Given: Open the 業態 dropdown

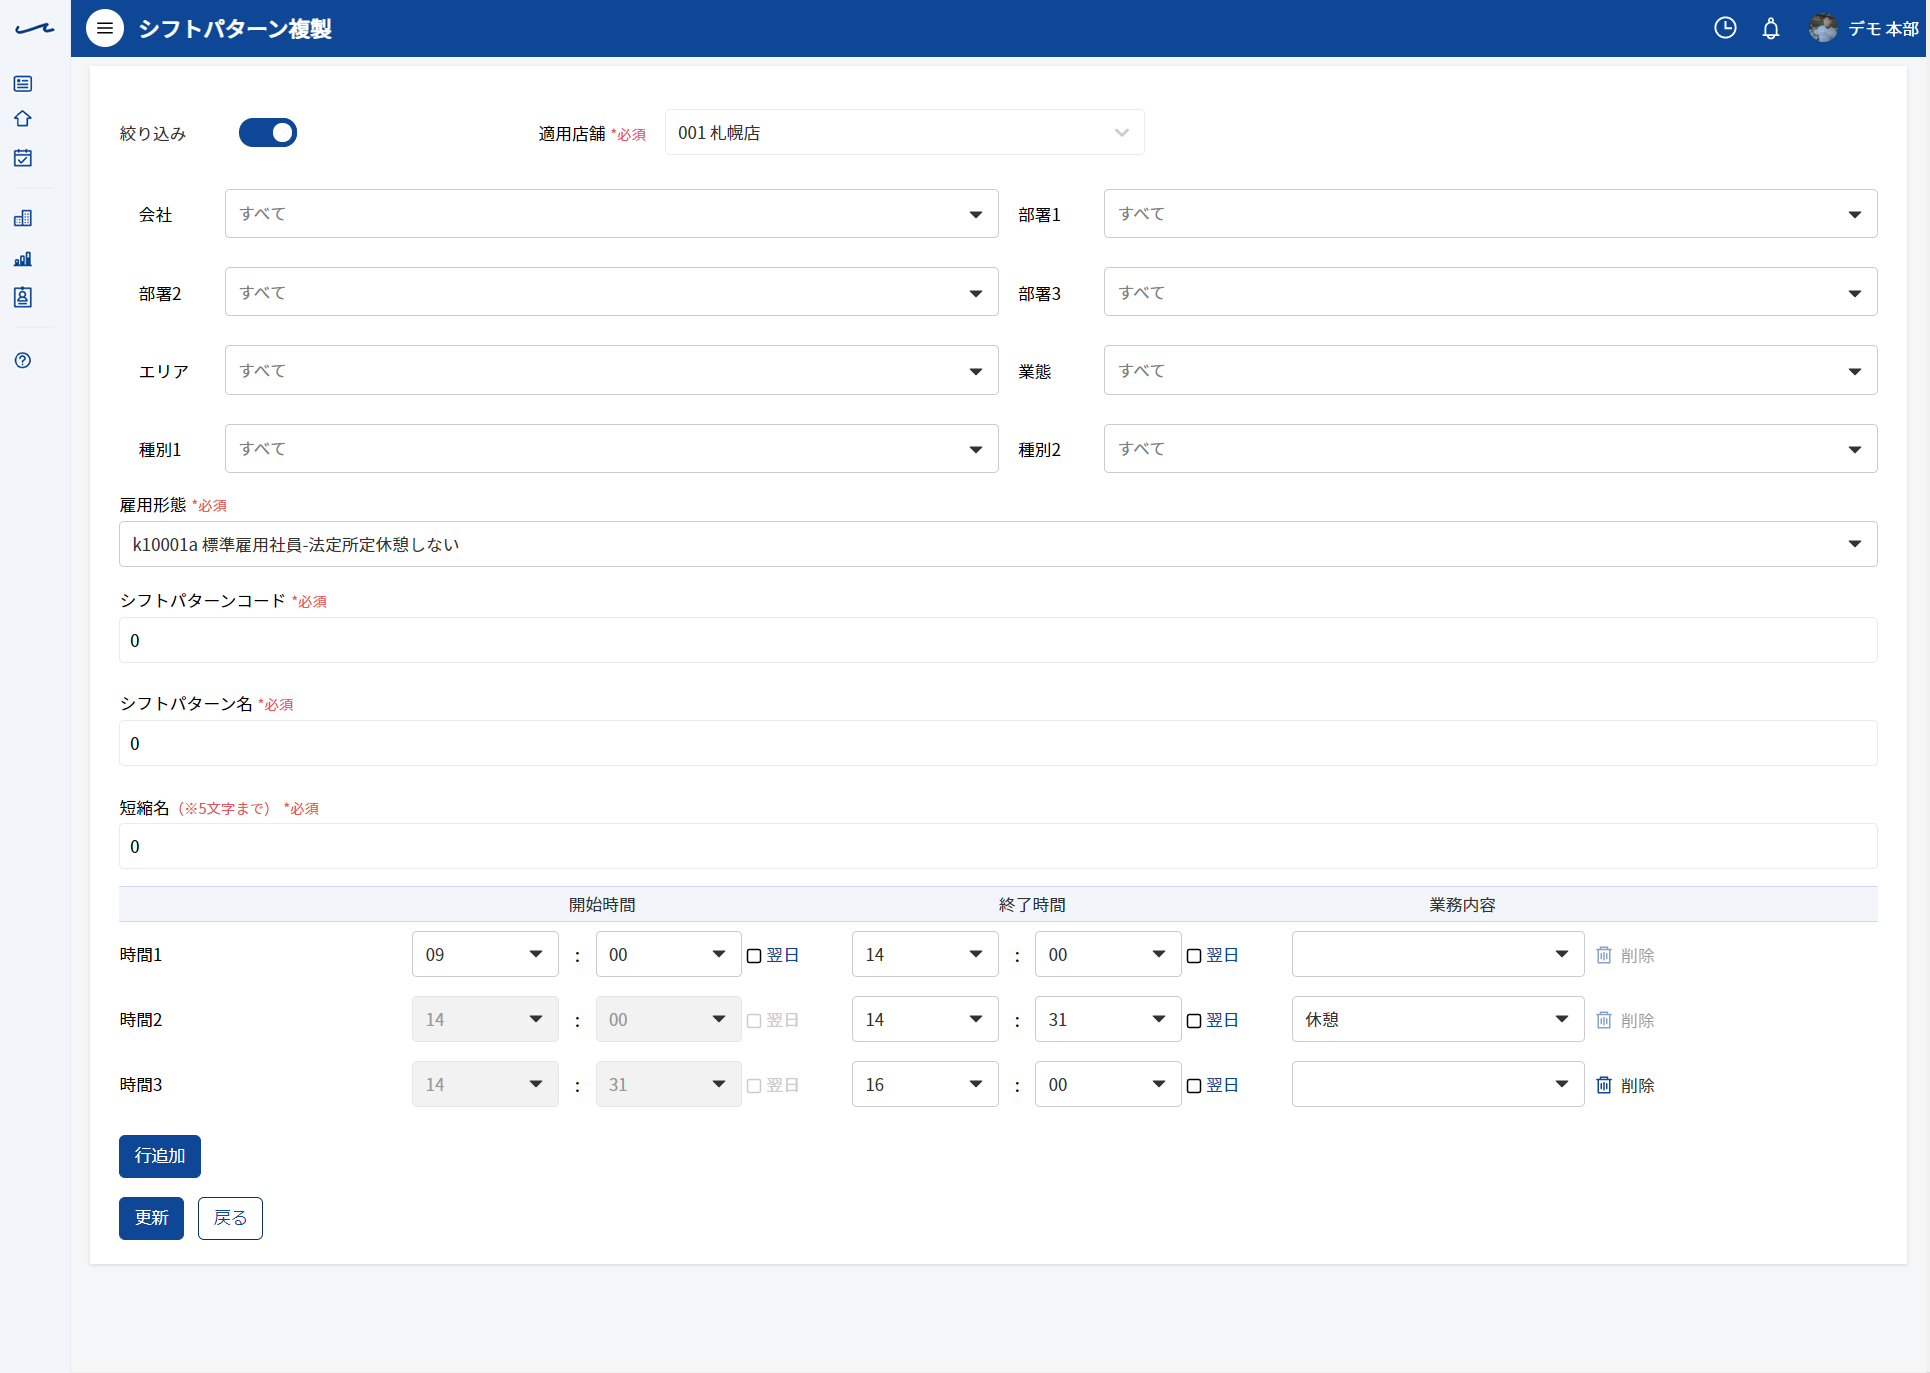Looking at the screenshot, I should 1490,371.
